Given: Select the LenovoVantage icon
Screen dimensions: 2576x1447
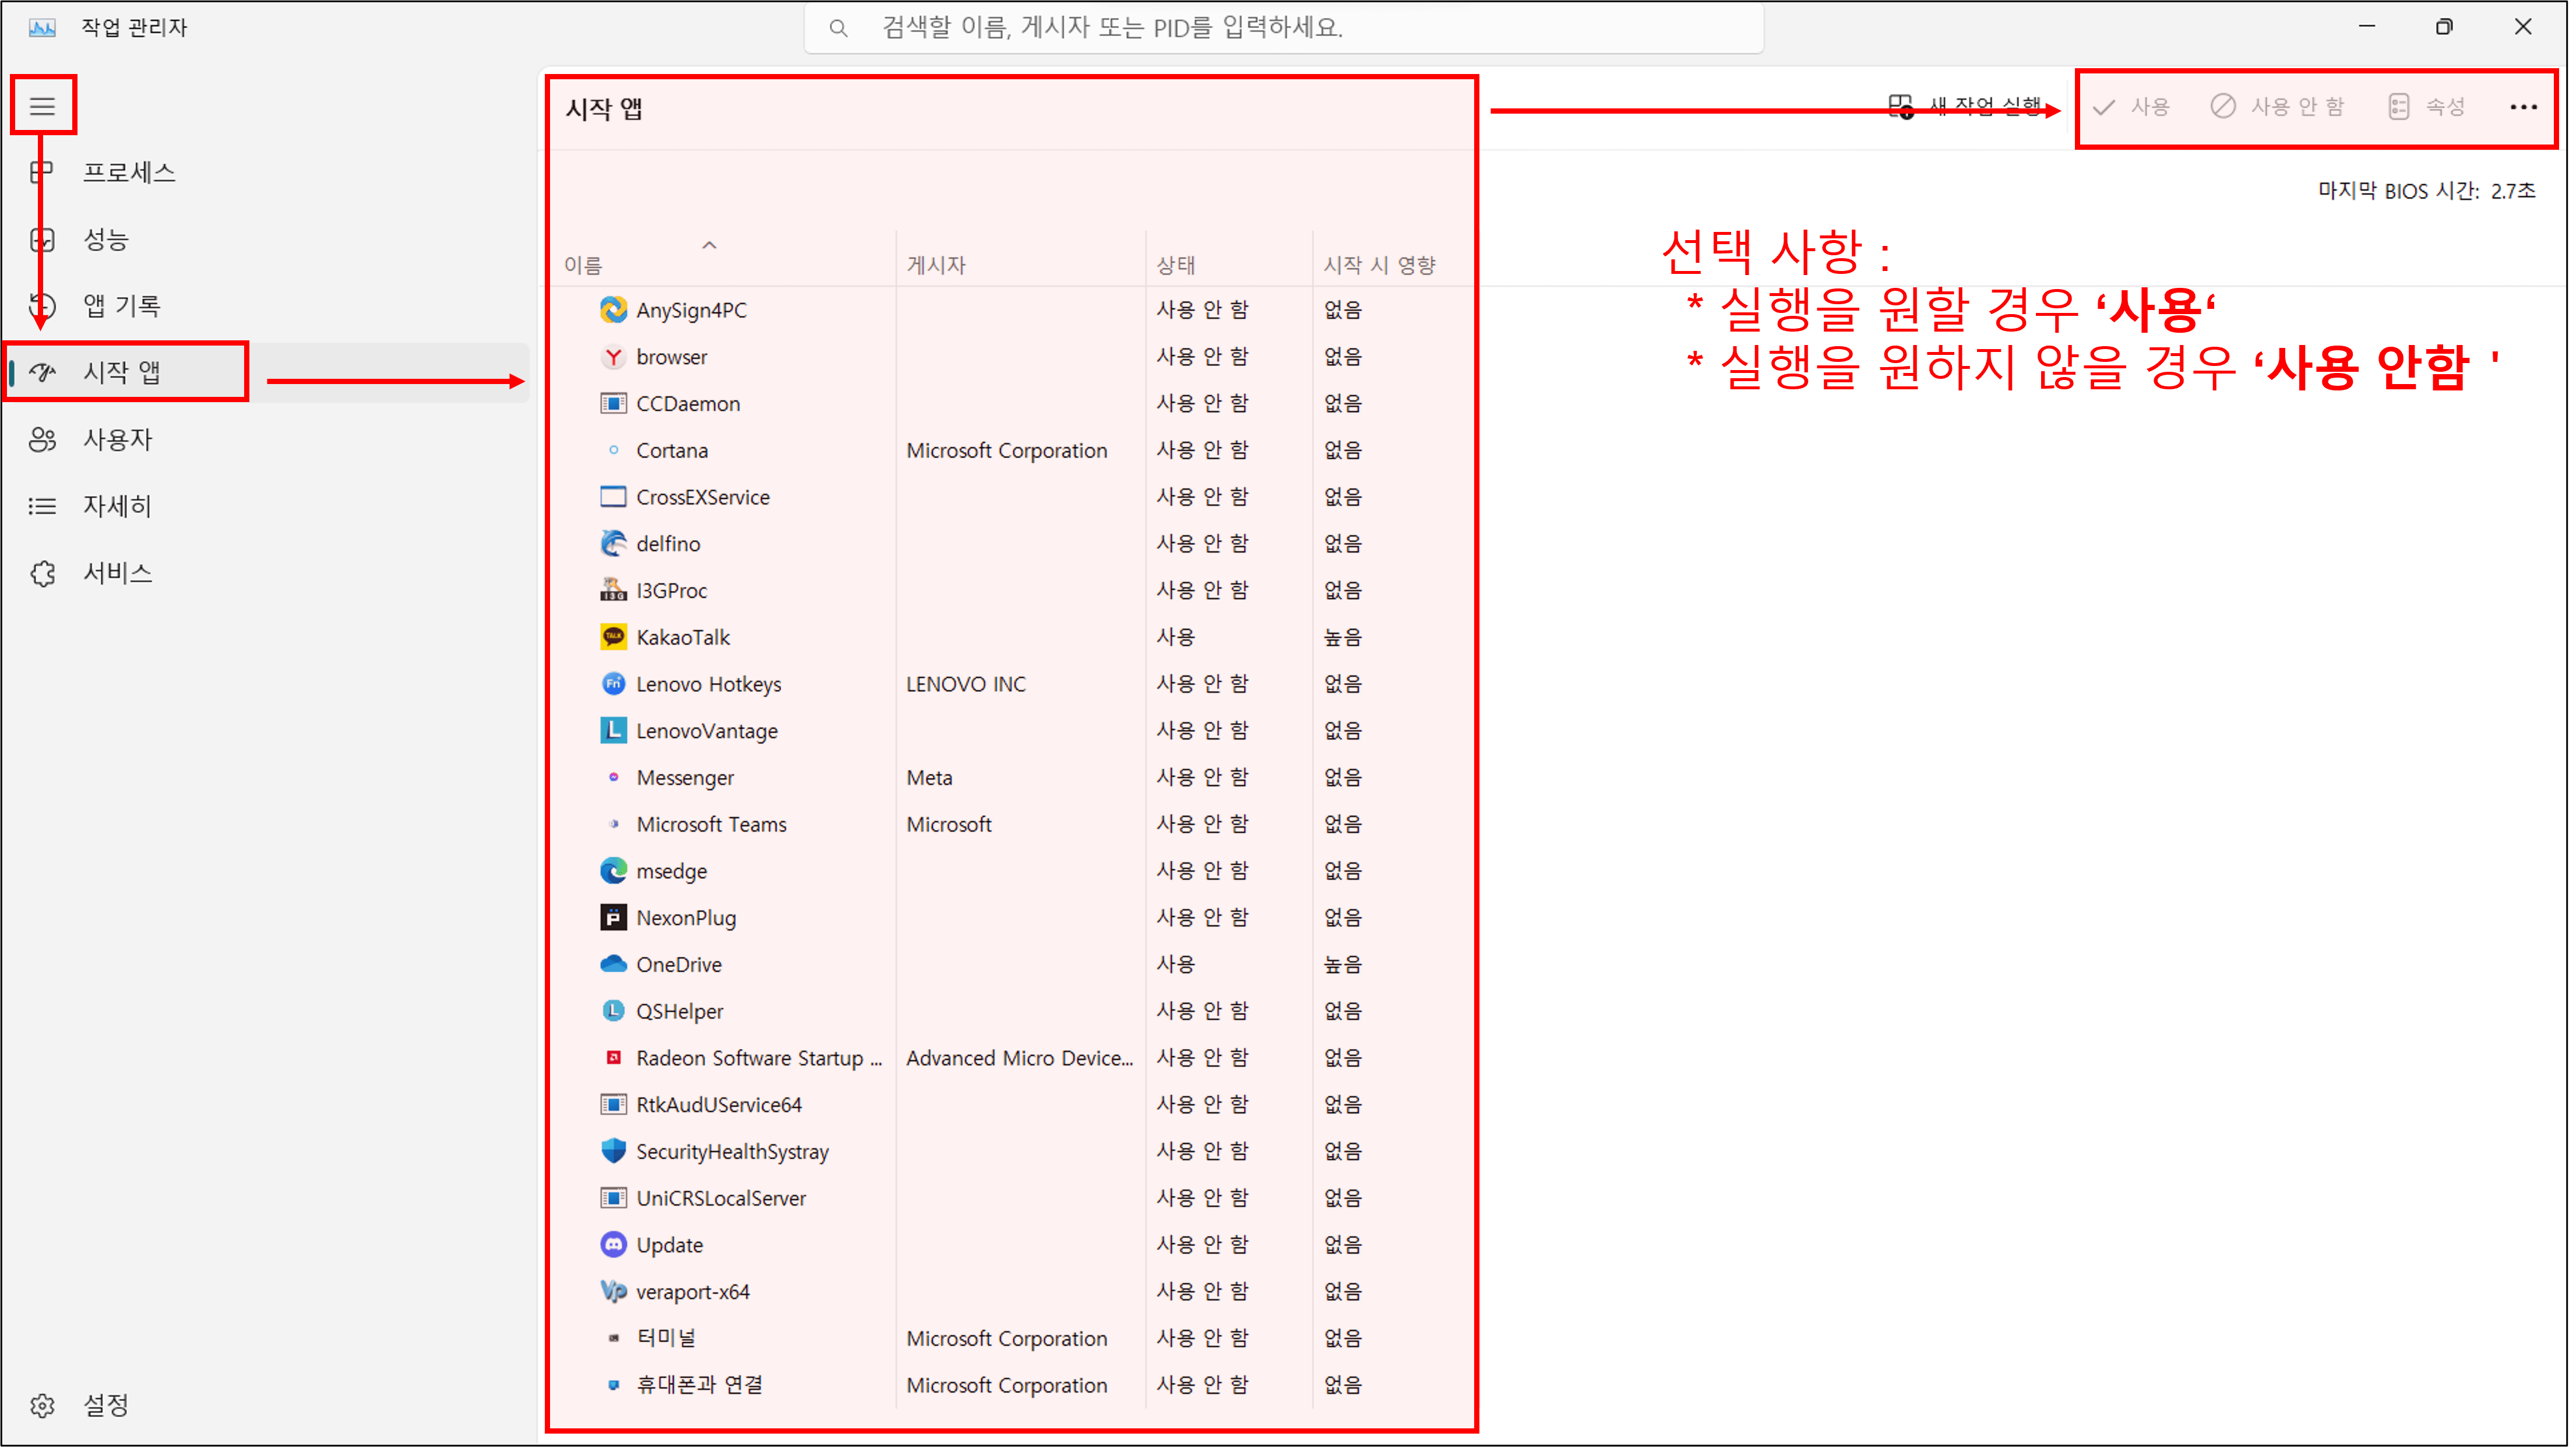Looking at the screenshot, I should [613, 731].
